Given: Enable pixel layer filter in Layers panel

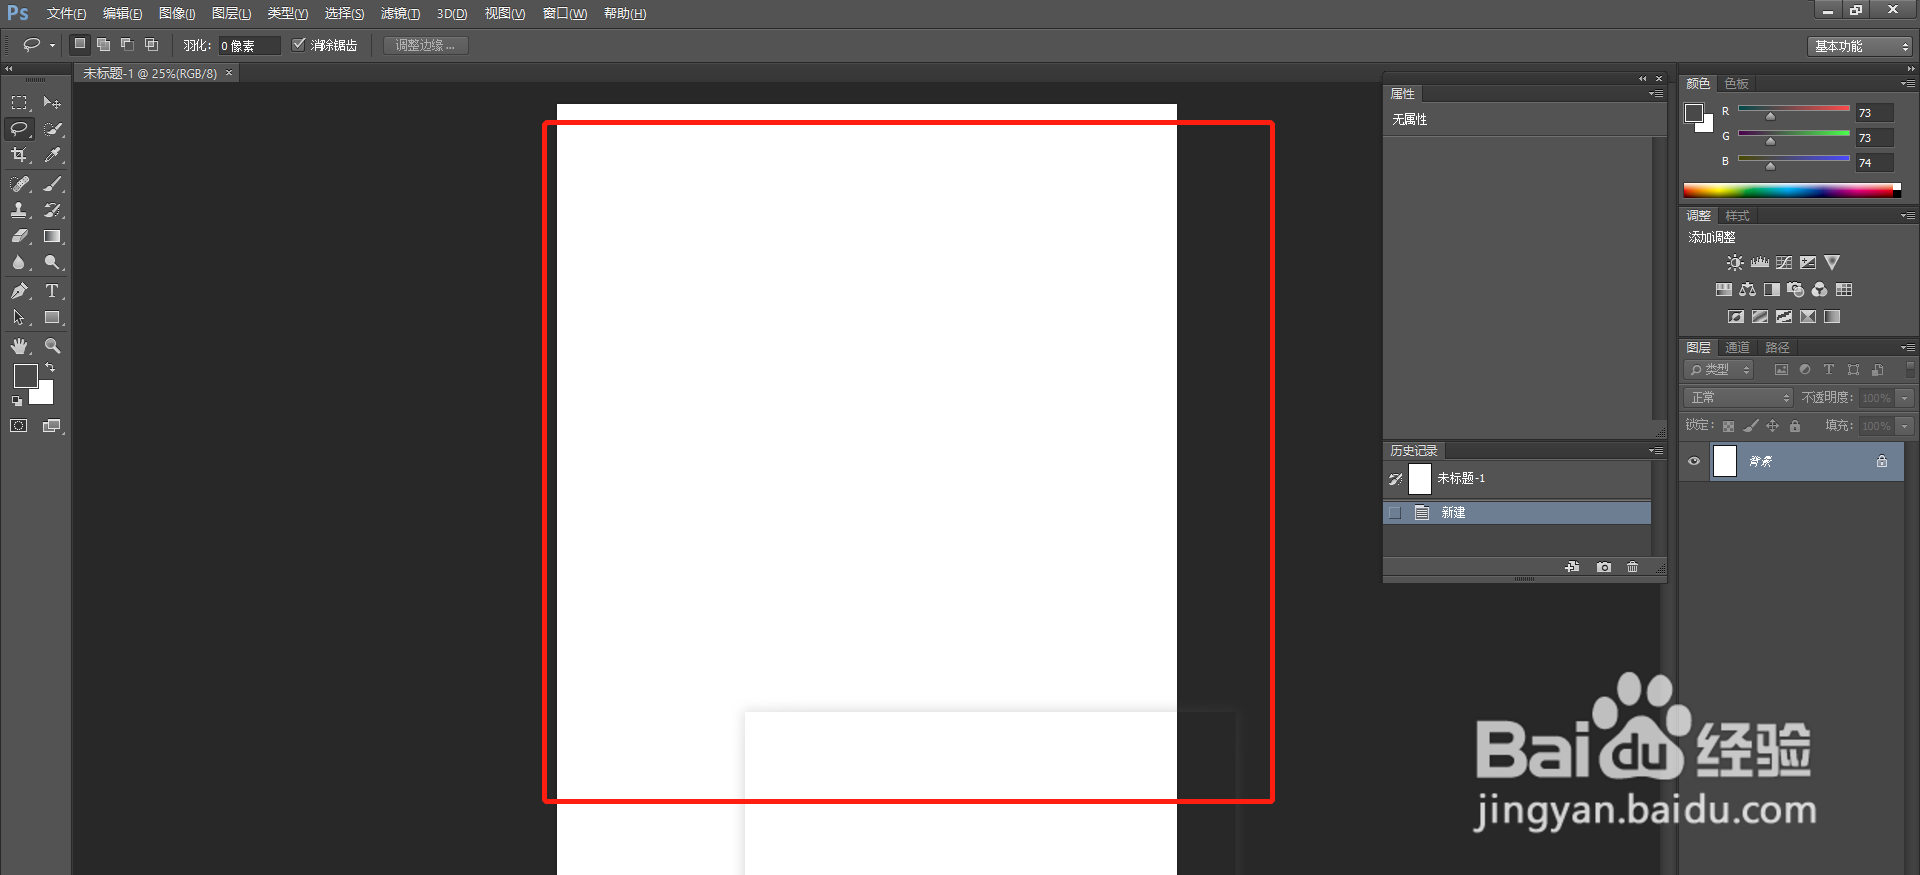Looking at the screenshot, I should pos(1781,370).
